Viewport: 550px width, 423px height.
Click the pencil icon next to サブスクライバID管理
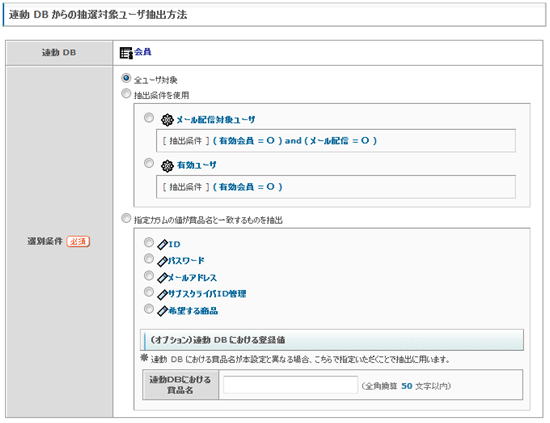tap(162, 294)
